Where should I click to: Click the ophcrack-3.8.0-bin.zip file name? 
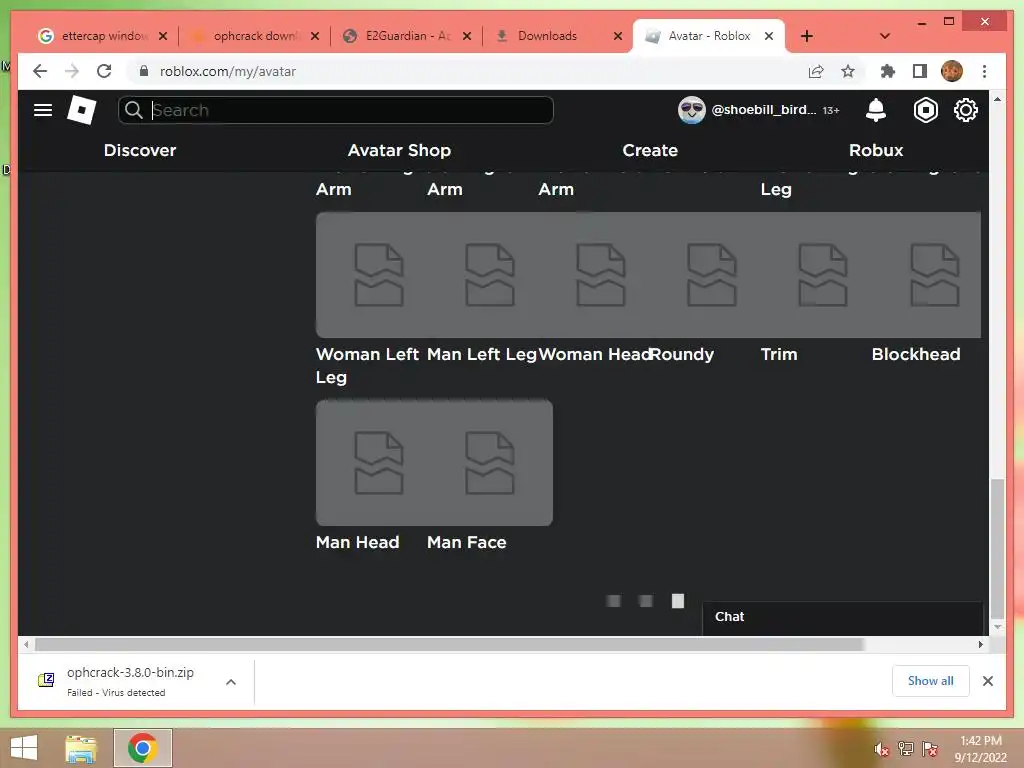130,672
